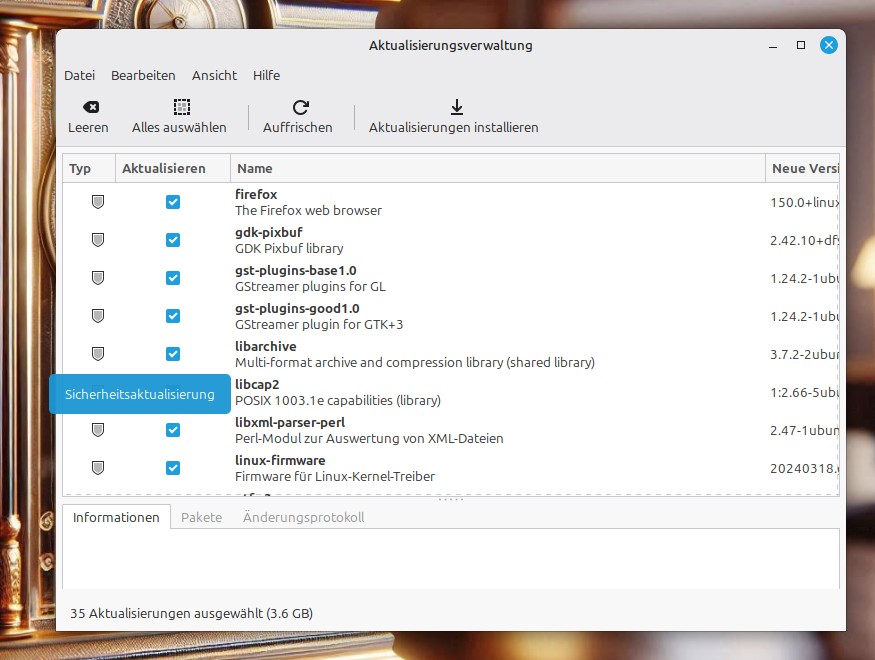Screen dimensions: 875x660
Task: Click the Auffrischen refresh icon
Action: click(x=299, y=107)
